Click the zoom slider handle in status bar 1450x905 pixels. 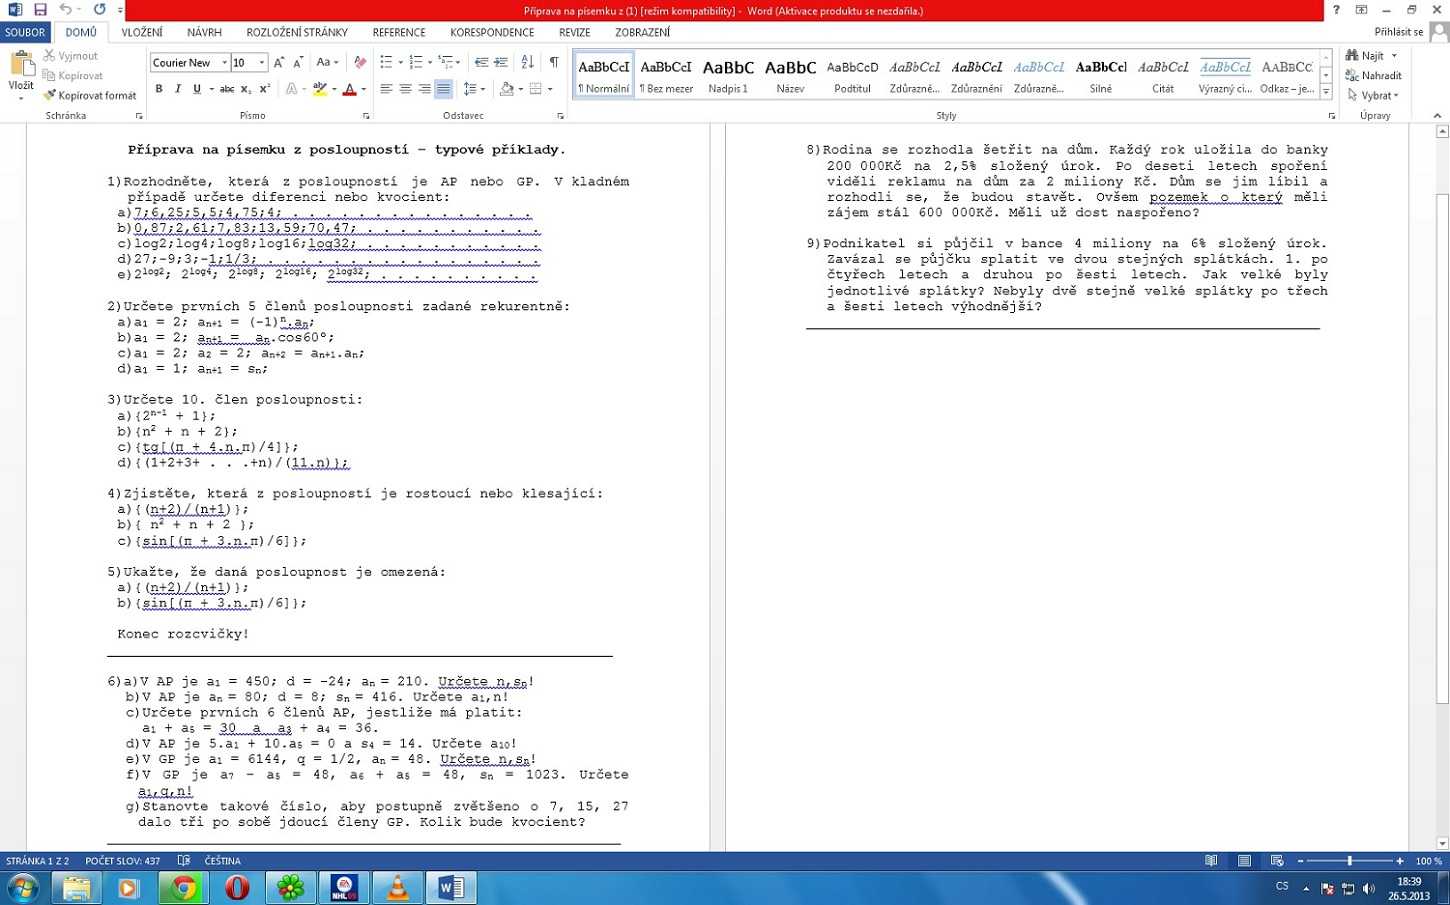point(1350,861)
